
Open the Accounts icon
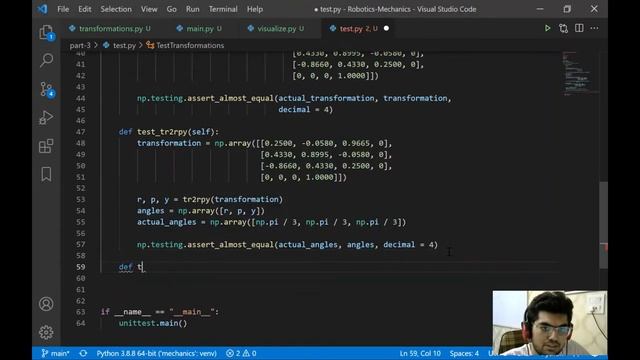pyautogui.click(x=46, y=304)
